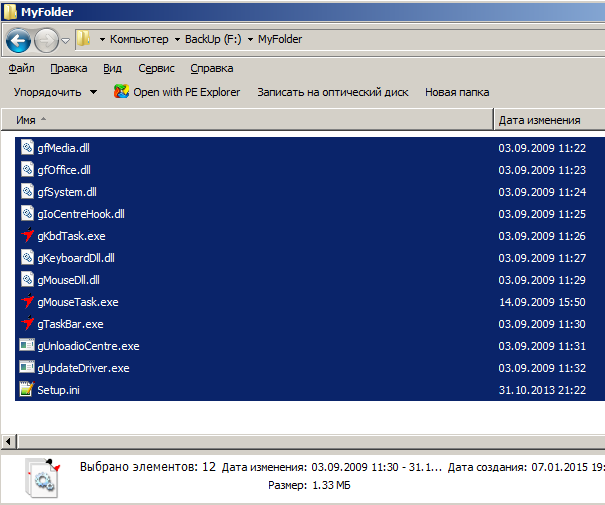The image size is (605, 505).
Task: Open the recent pages history dropdown
Action: pos(65,41)
